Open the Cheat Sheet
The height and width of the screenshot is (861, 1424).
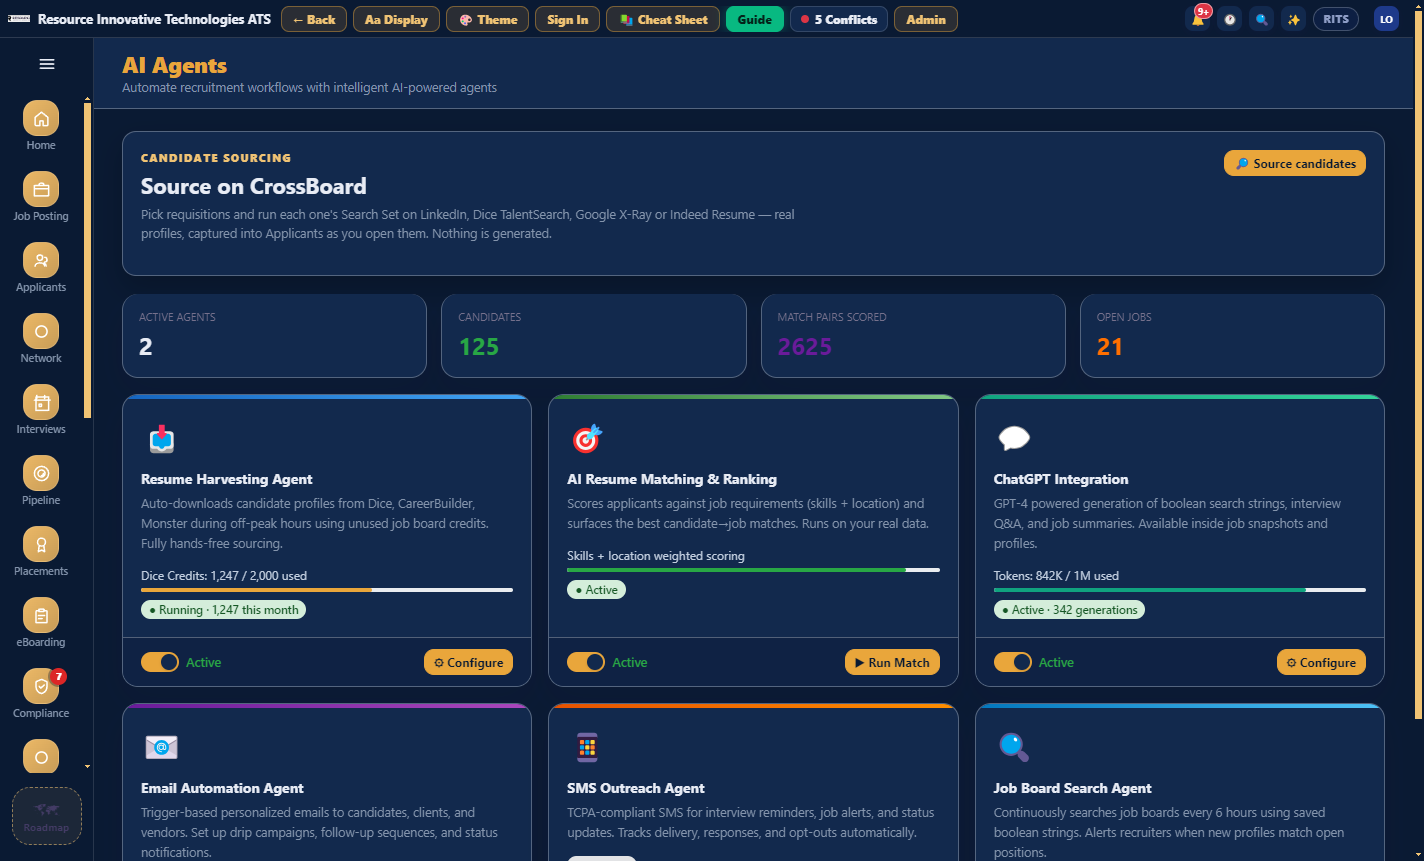[x=663, y=19]
